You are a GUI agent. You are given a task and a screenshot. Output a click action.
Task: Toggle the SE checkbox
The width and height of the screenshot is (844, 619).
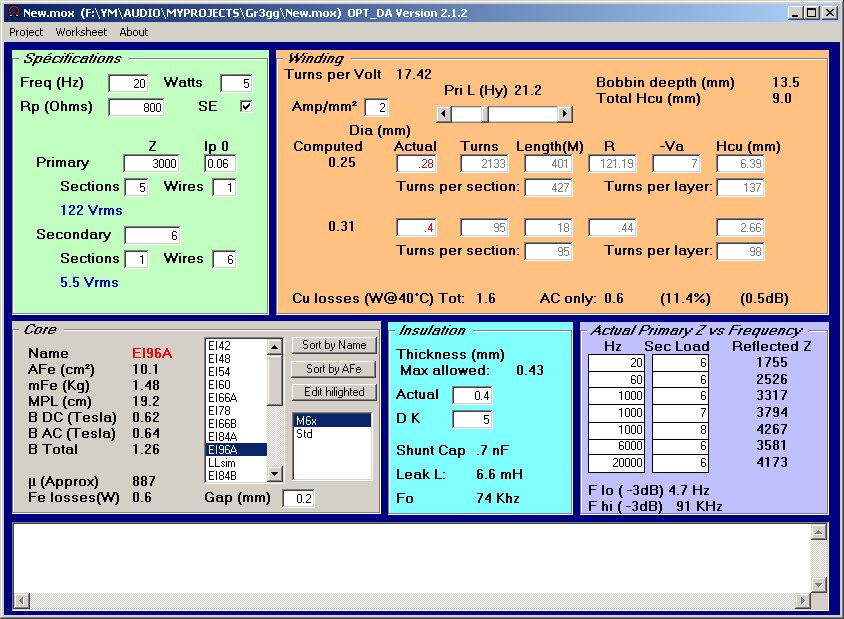tap(246, 106)
